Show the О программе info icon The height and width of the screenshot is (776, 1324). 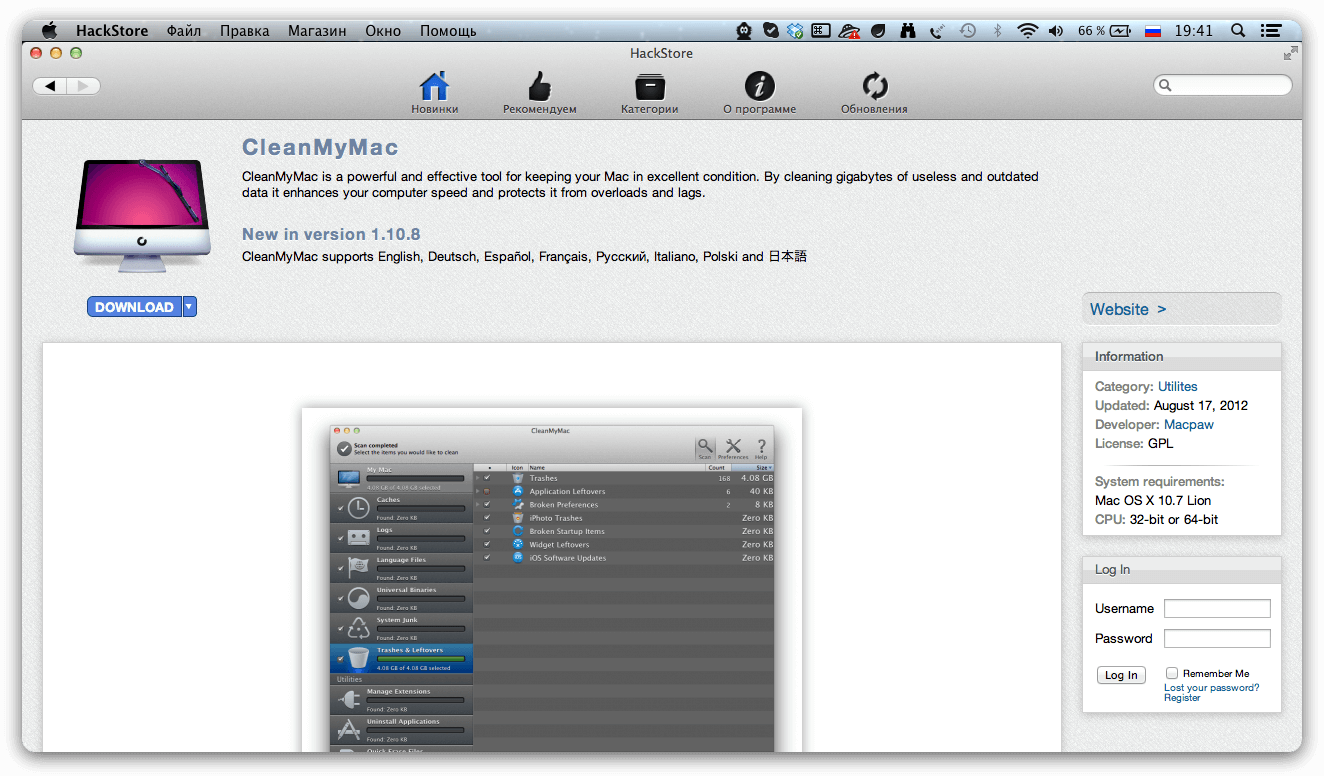(x=759, y=87)
